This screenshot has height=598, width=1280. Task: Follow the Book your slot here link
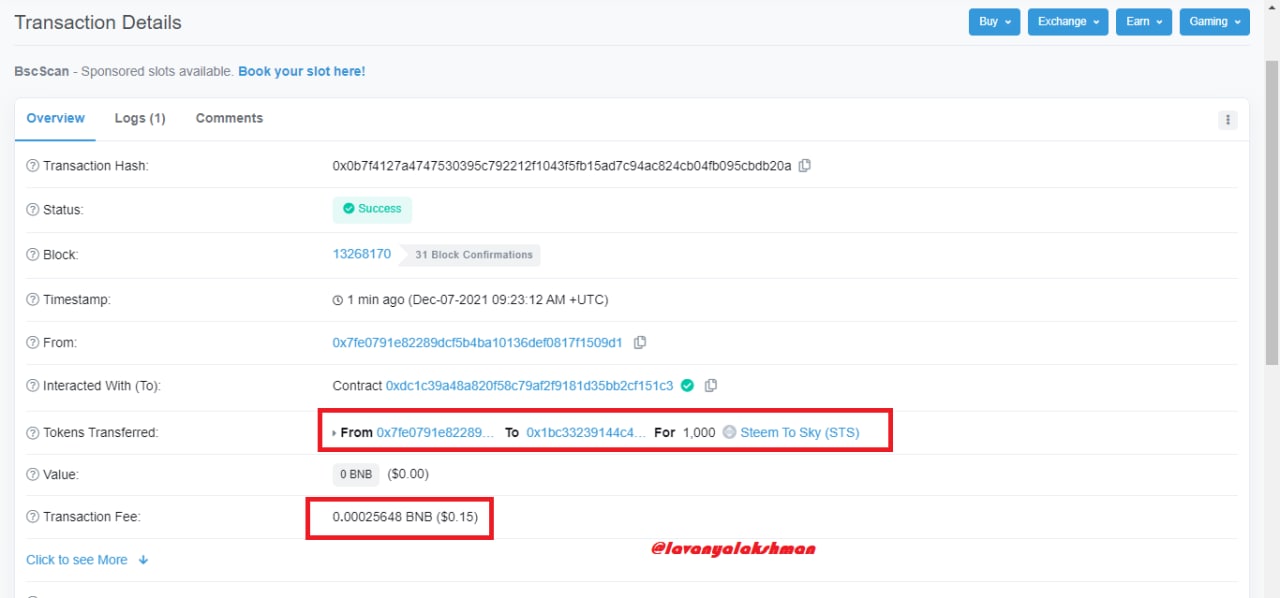tap(301, 72)
